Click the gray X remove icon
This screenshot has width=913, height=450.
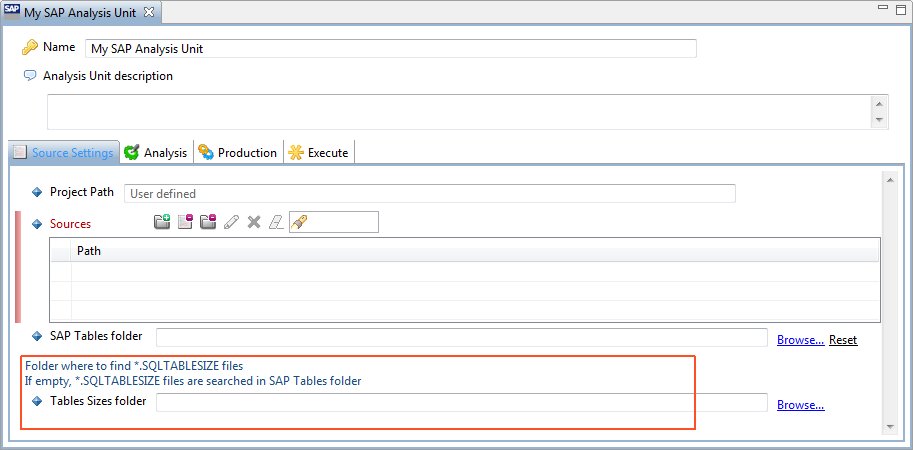coord(253,222)
